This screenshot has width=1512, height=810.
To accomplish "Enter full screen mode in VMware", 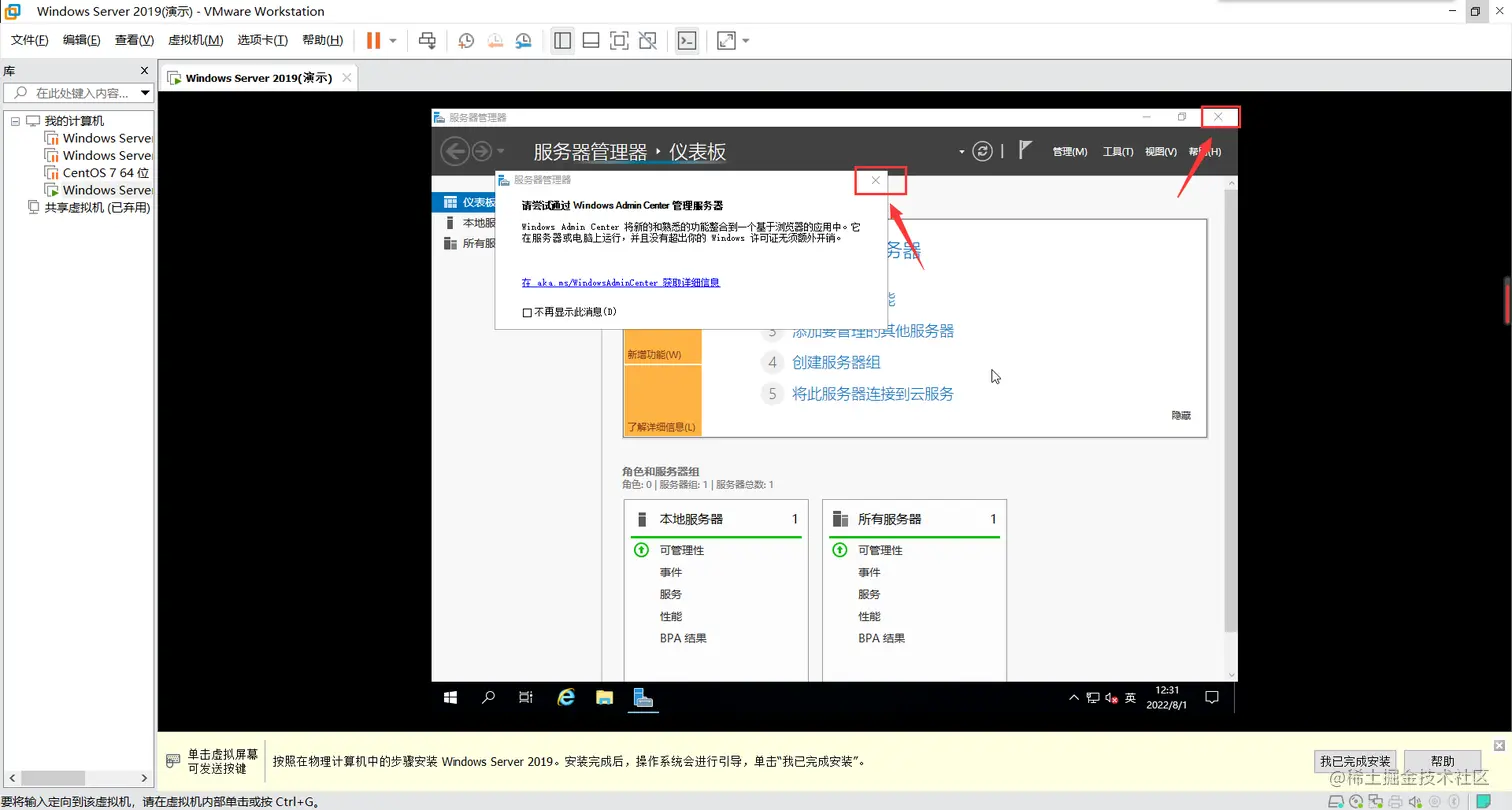I will pyautogui.click(x=620, y=41).
